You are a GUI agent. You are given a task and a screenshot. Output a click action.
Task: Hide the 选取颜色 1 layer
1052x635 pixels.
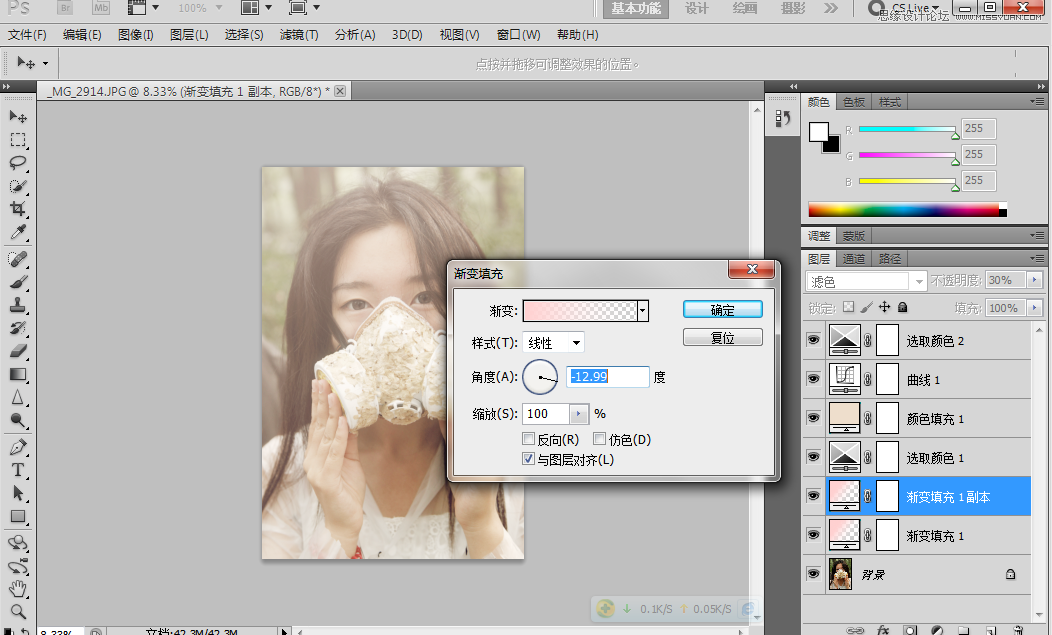pyautogui.click(x=813, y=457)
